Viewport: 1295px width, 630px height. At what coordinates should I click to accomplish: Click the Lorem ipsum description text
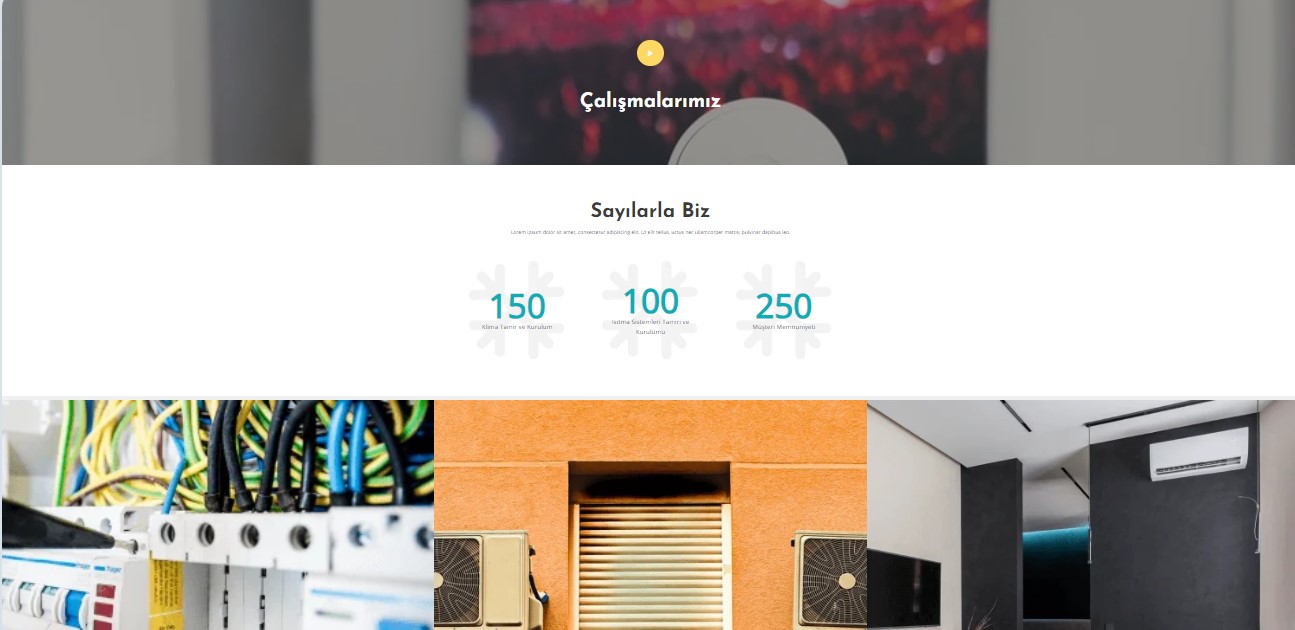[x=650, y=232]
